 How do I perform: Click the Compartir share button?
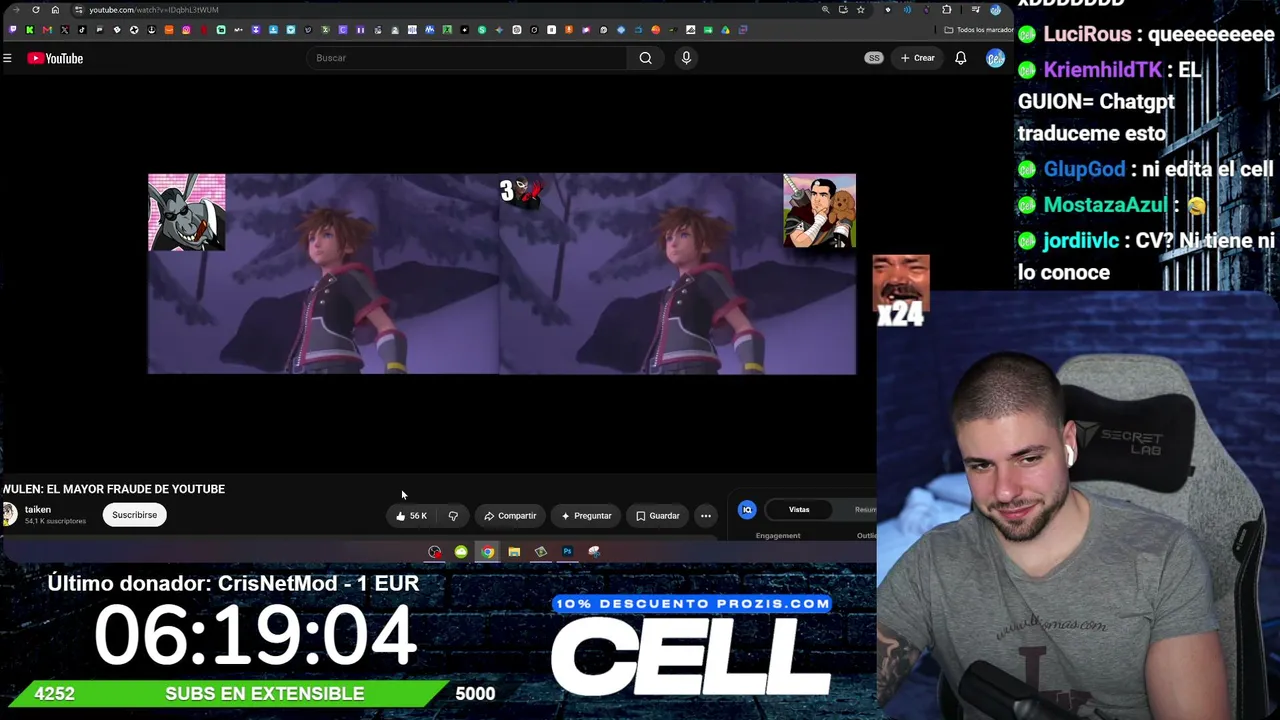[510, 516]
